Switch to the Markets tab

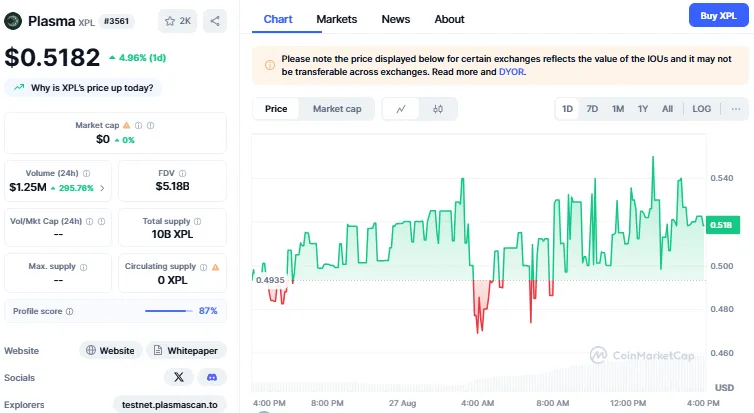(x=336, y=19)
